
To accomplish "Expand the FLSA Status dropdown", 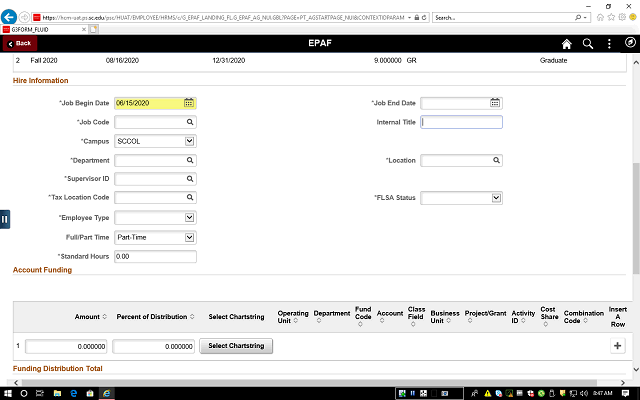I will [x=496, y=198].
